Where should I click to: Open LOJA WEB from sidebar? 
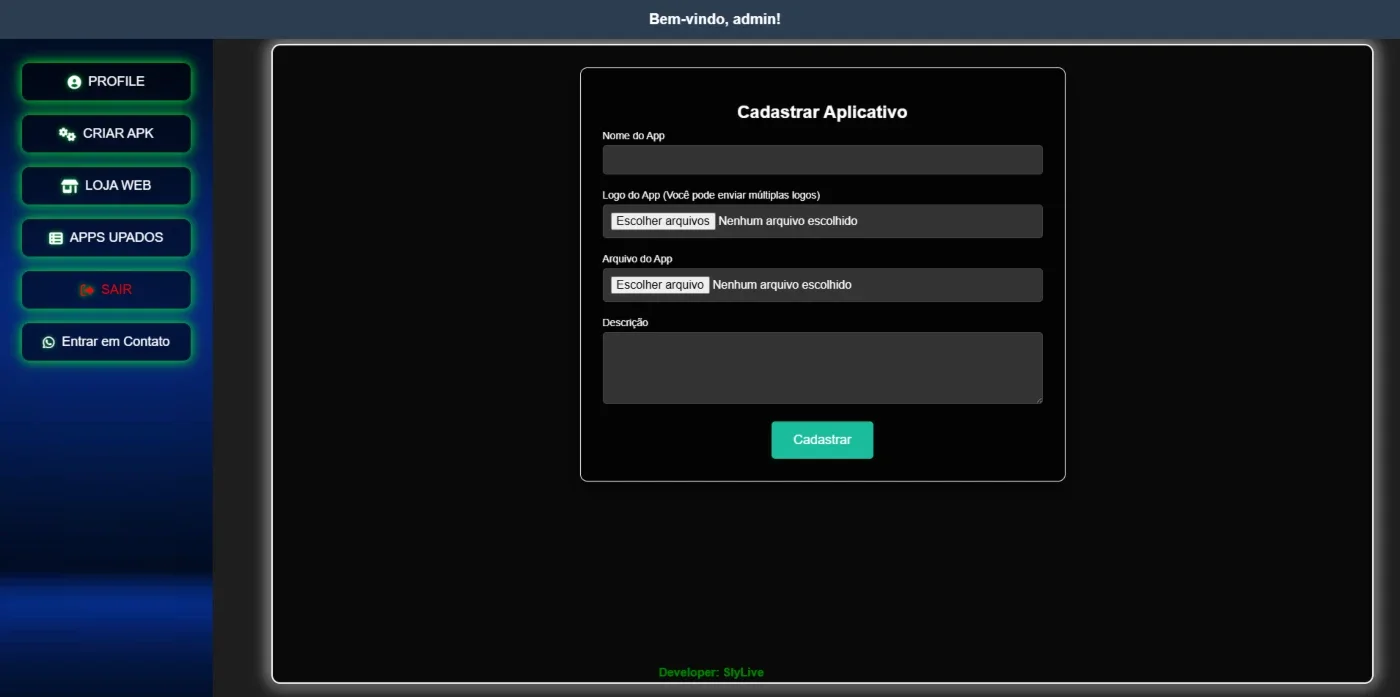pos(106,186)
